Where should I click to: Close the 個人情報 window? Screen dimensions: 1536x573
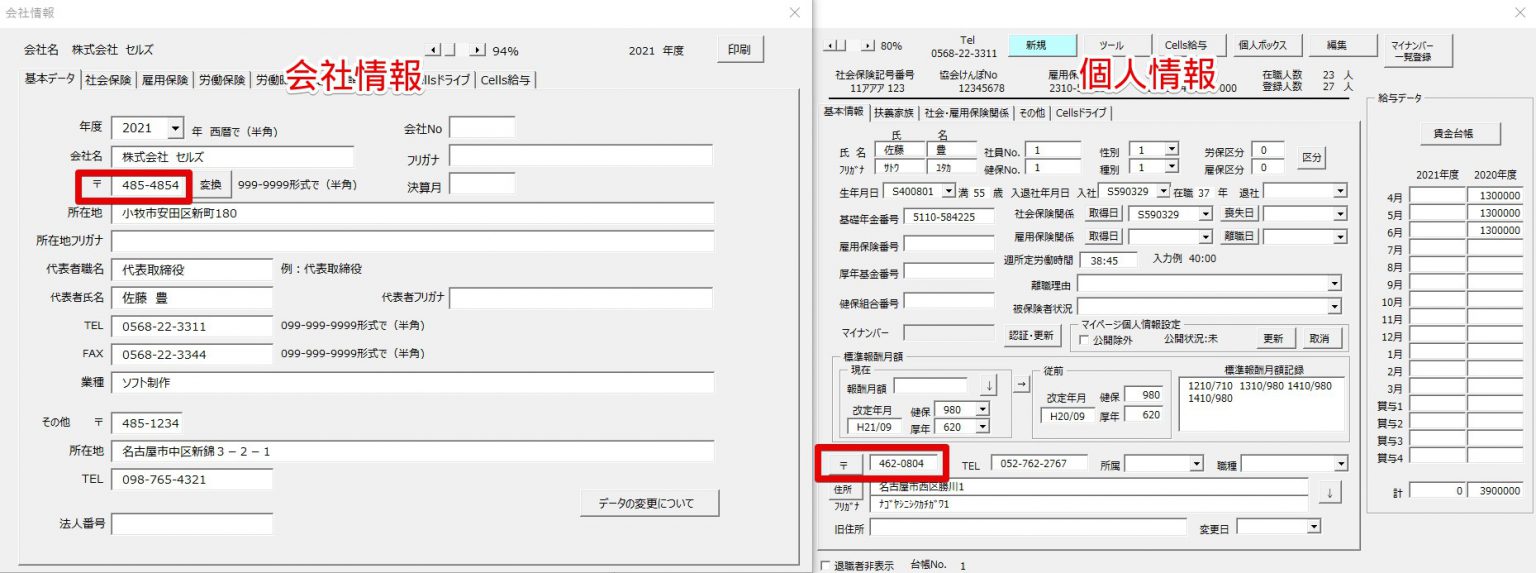1522,12
